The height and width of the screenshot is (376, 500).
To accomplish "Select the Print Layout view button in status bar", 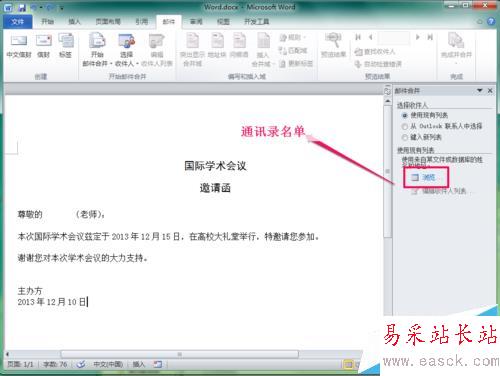I will pos(348,364).
